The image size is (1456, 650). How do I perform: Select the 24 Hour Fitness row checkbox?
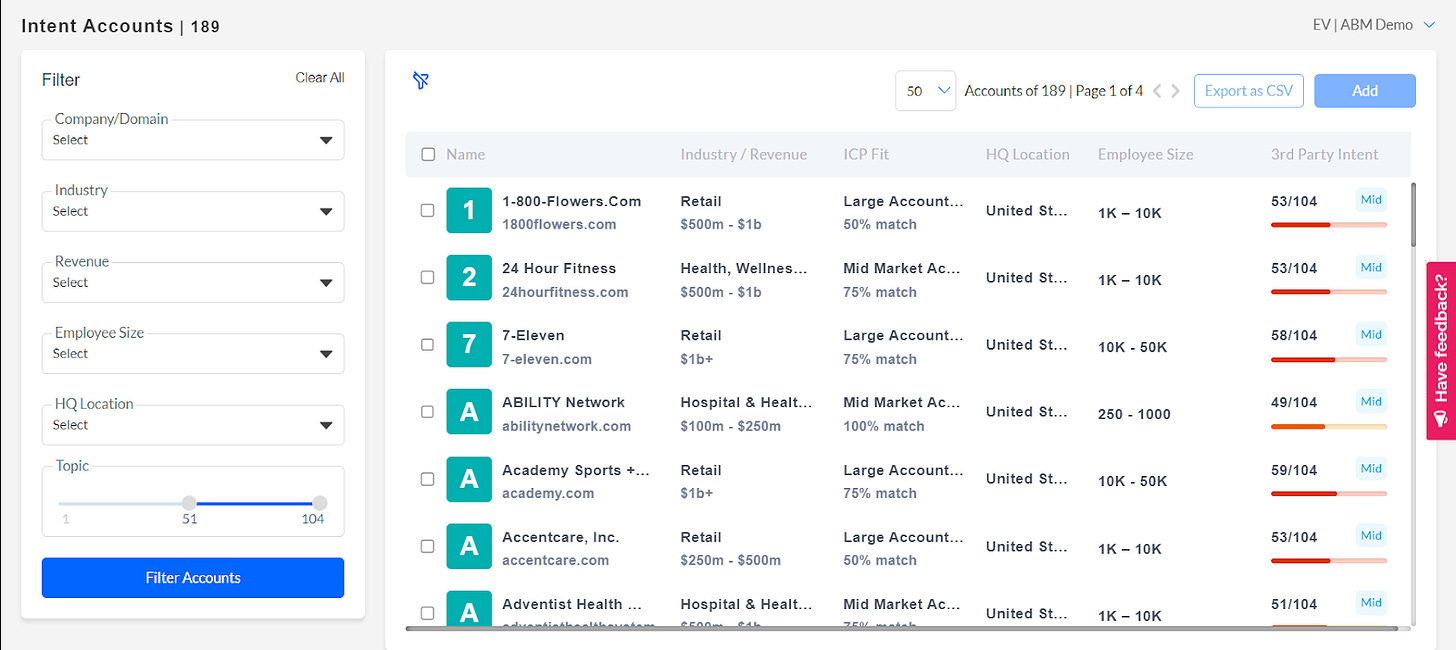click(x=427, y=277)
